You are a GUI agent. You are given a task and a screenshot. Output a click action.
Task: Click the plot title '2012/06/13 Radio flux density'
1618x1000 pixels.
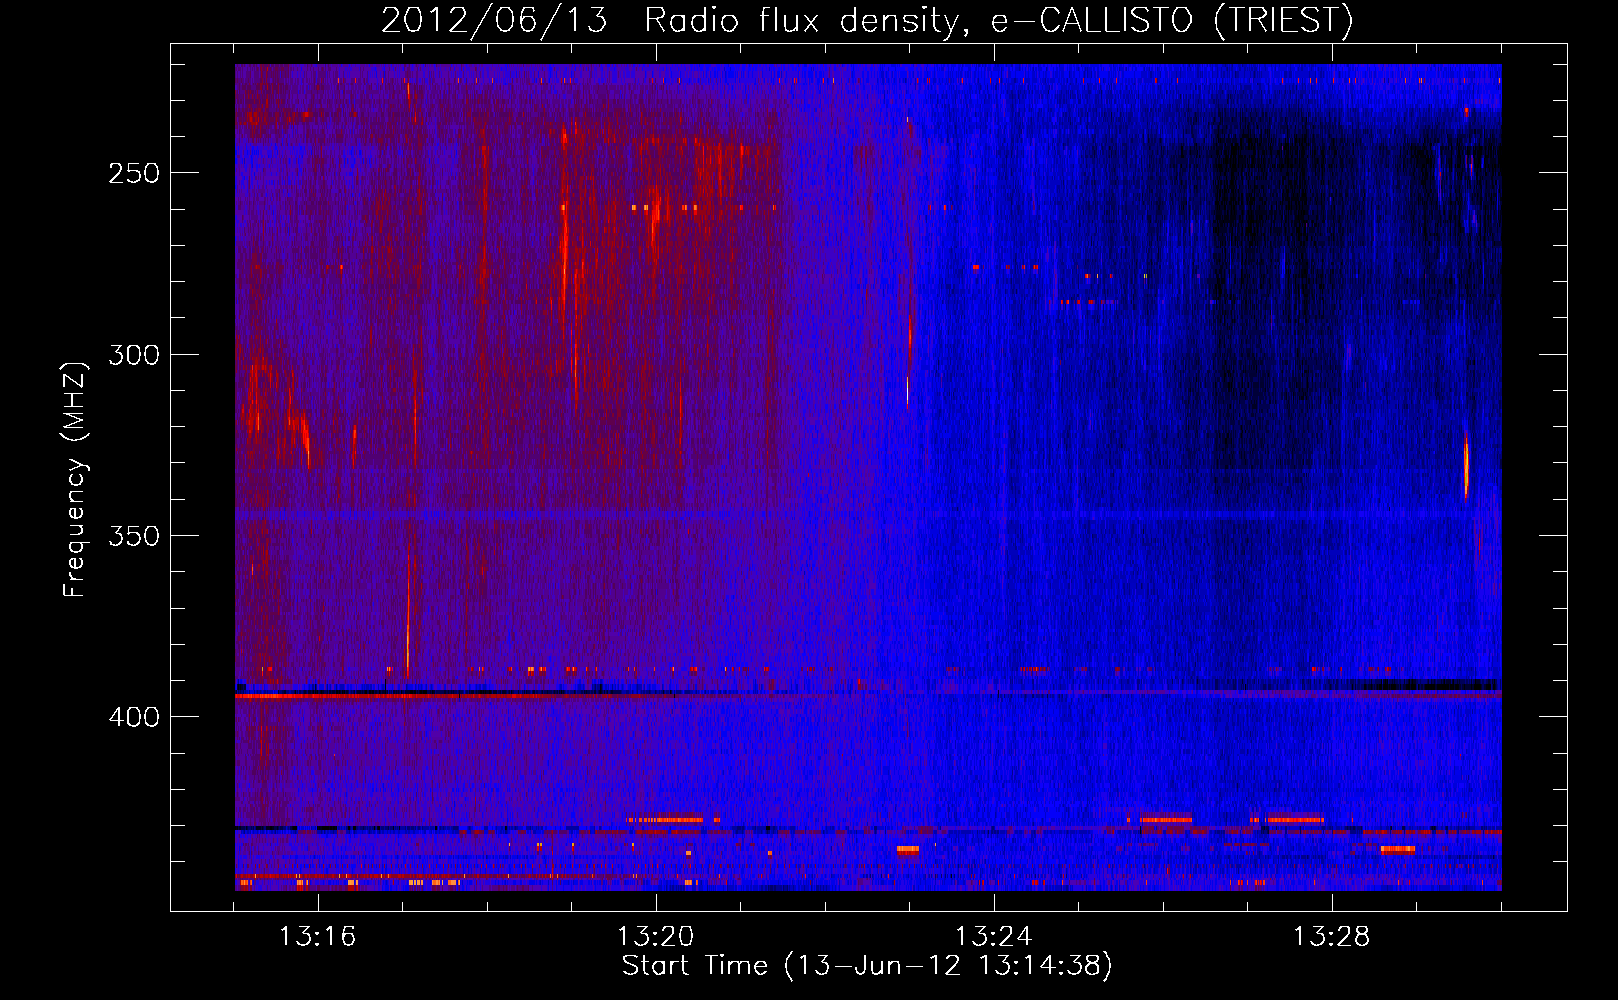[867, 21]
